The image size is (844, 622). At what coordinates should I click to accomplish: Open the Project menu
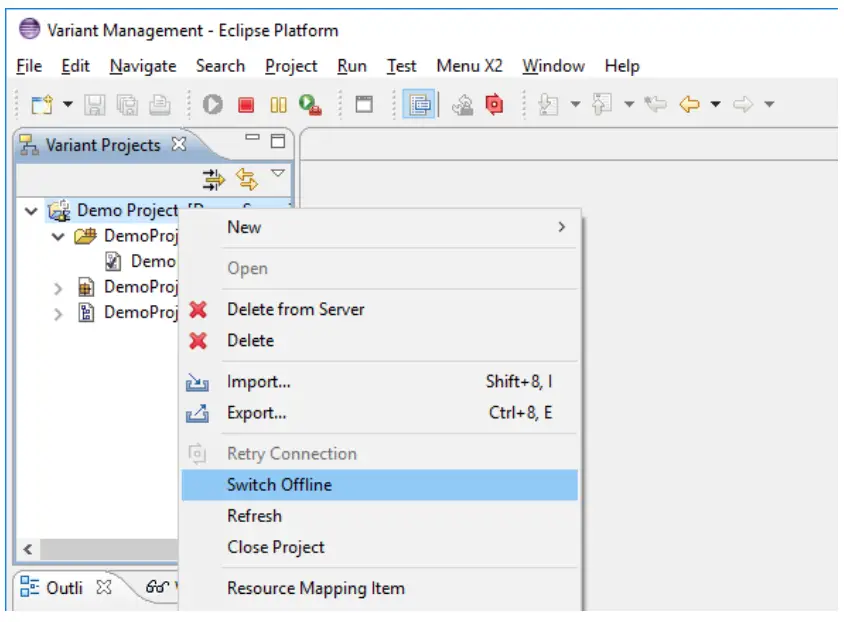[291, 66]
